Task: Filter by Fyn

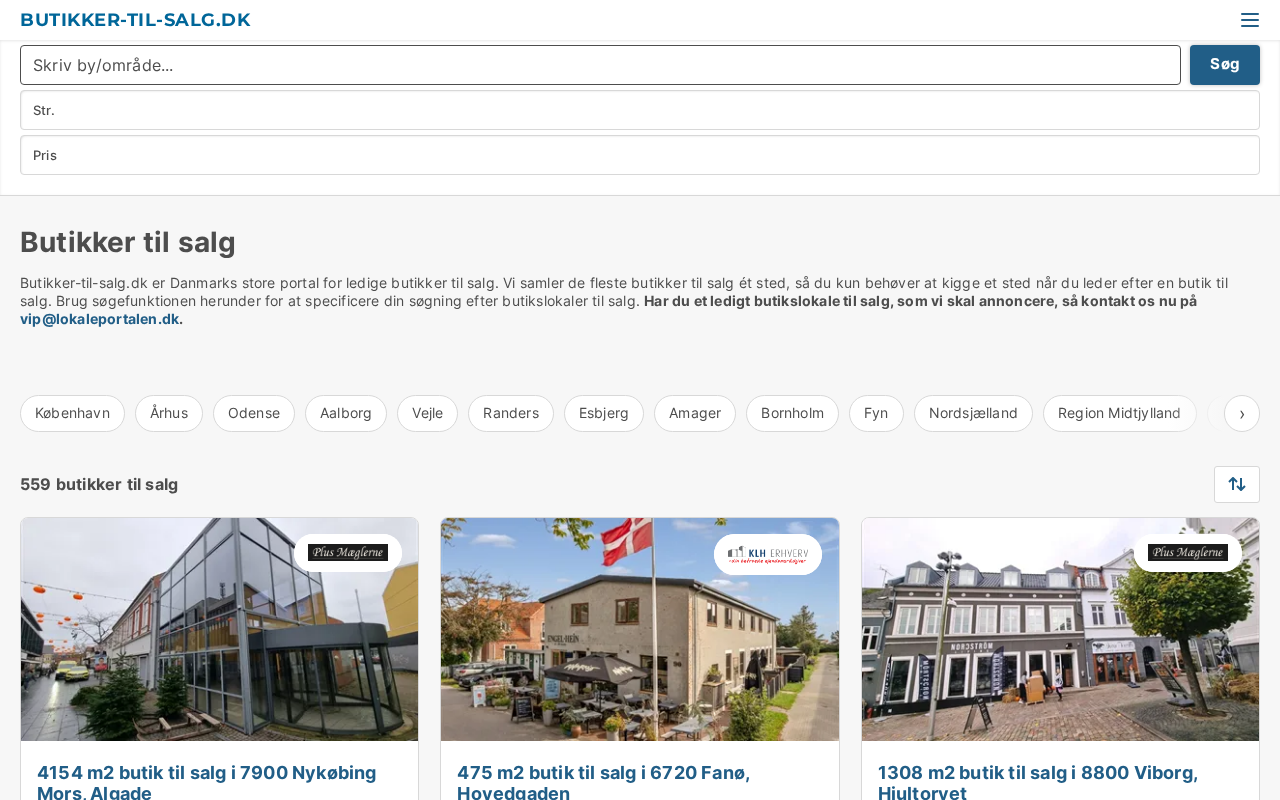Action: (876, 413)
